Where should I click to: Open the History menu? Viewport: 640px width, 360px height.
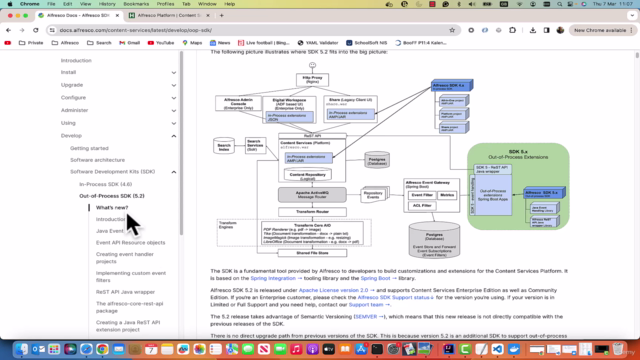(x=107, y=4)
